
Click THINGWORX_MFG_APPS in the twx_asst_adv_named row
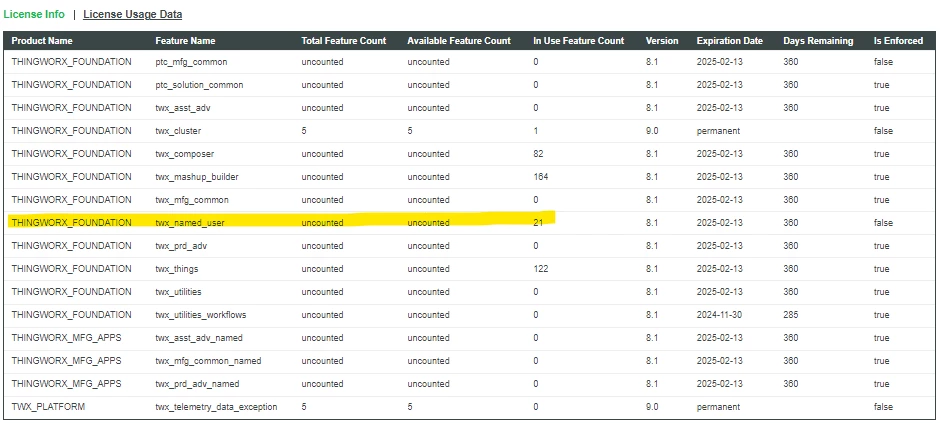point(66,338)
